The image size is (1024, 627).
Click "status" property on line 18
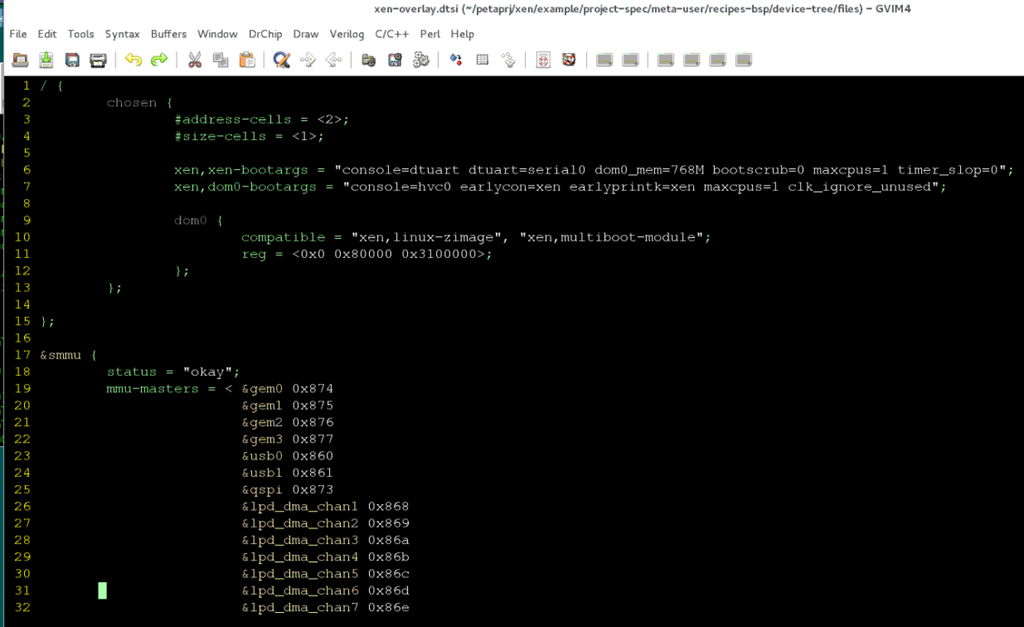point(132,372)
